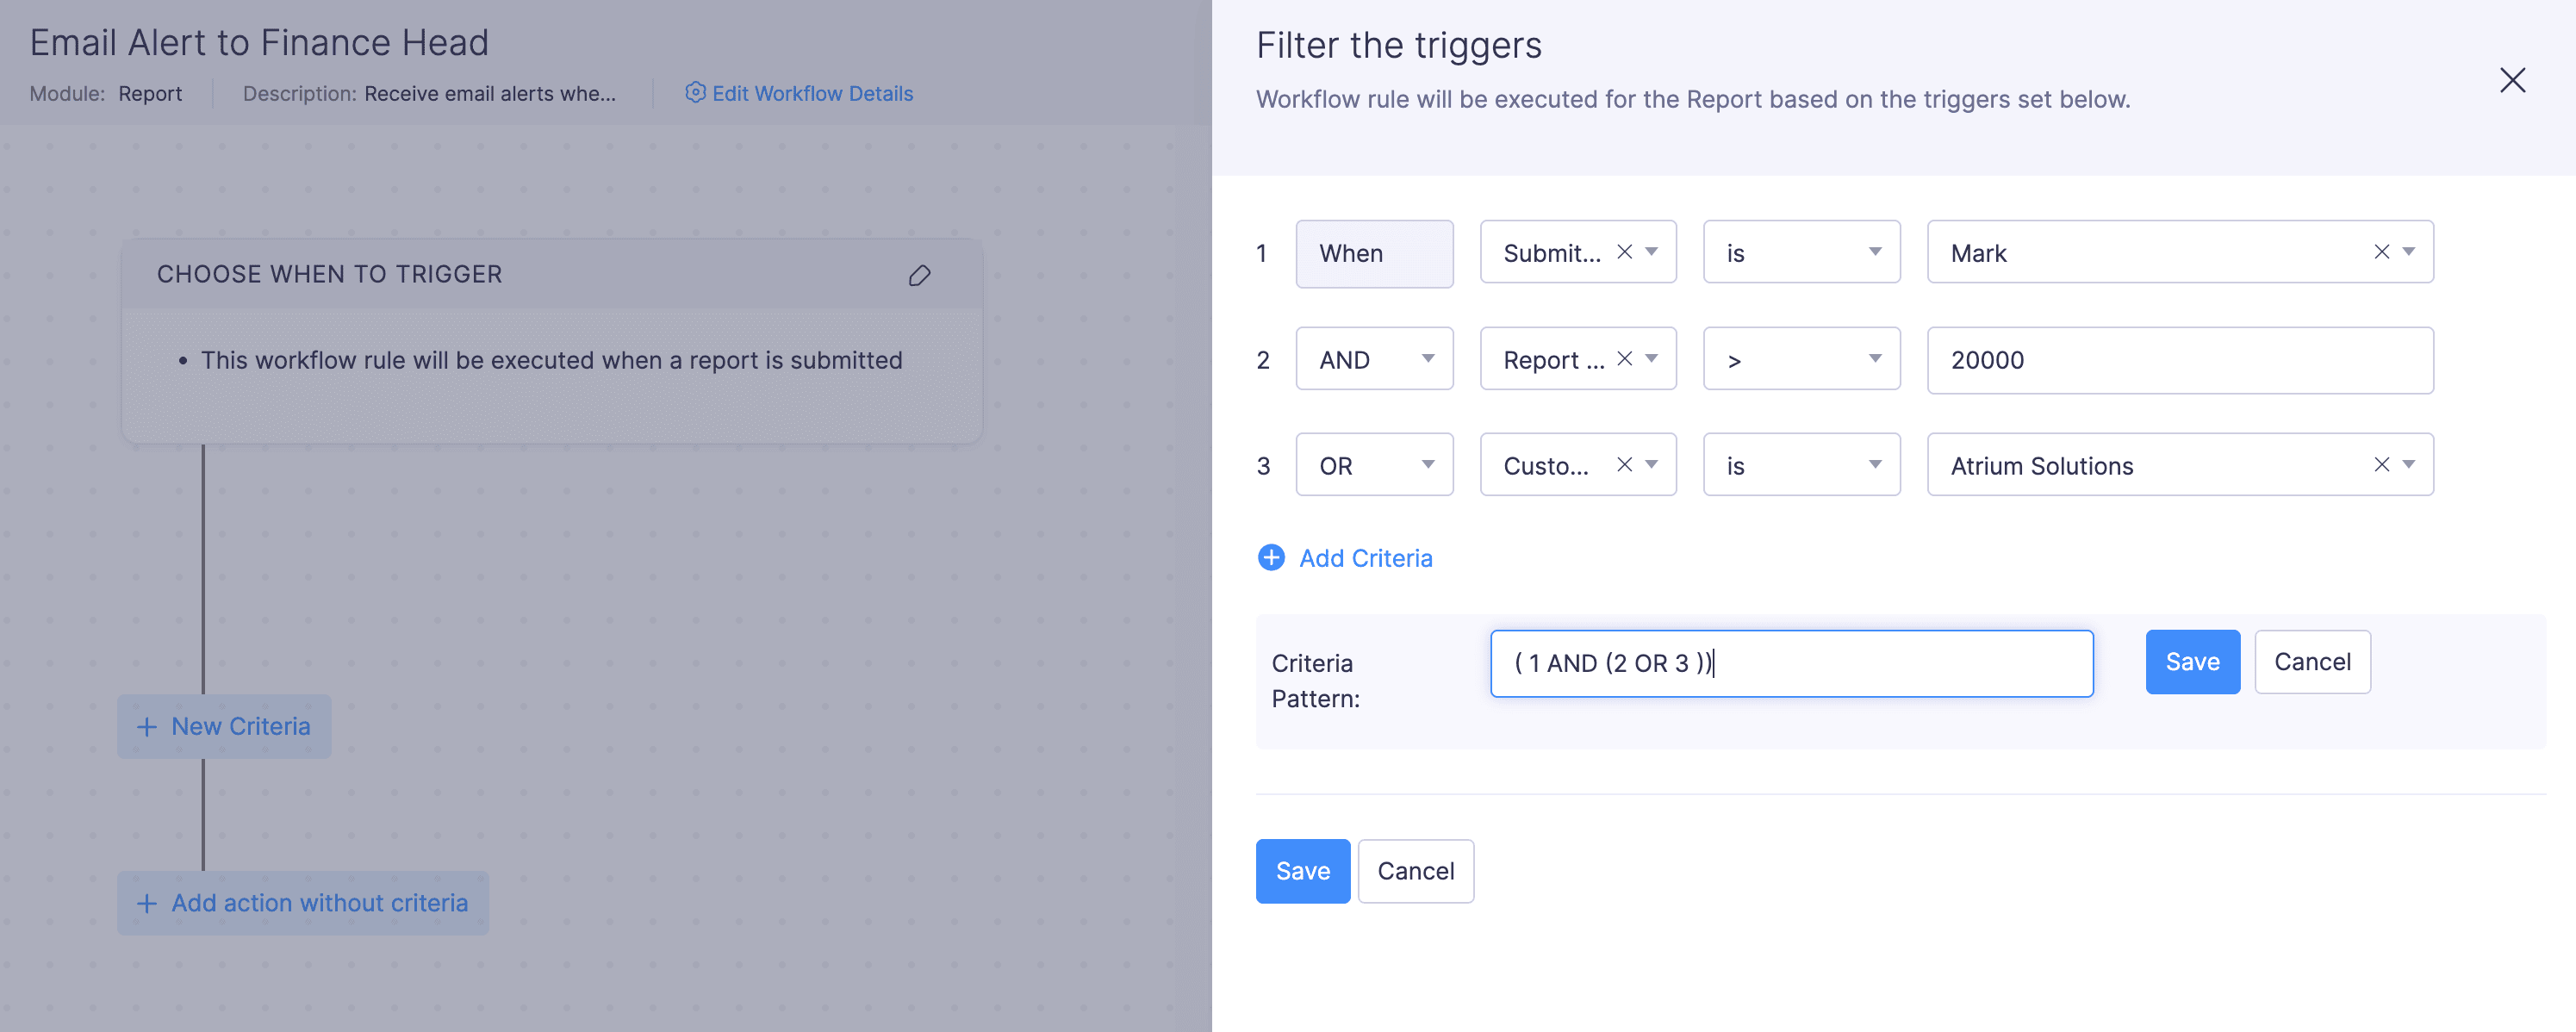Viewport: 2576px width, 1032px height.
Task: Clear the Custo... field in row 3
Action: tap(1624, 465)
